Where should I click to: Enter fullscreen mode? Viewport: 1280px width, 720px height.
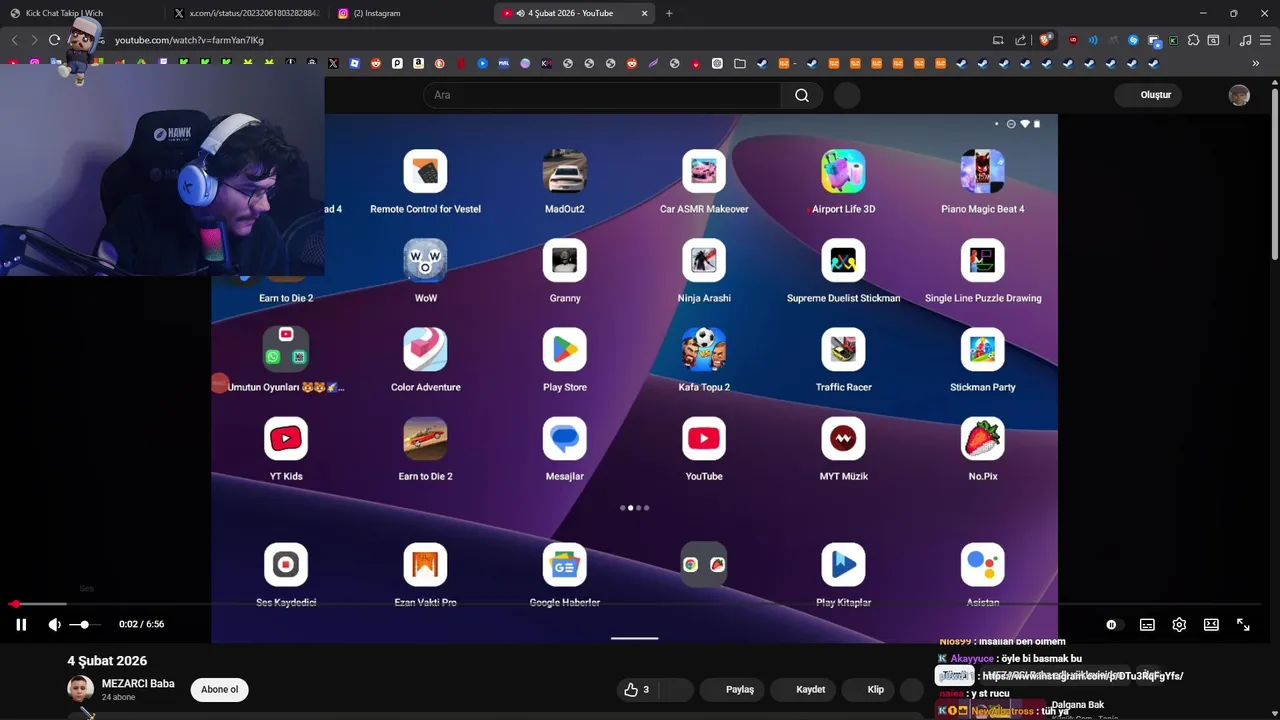[1243, 625]
